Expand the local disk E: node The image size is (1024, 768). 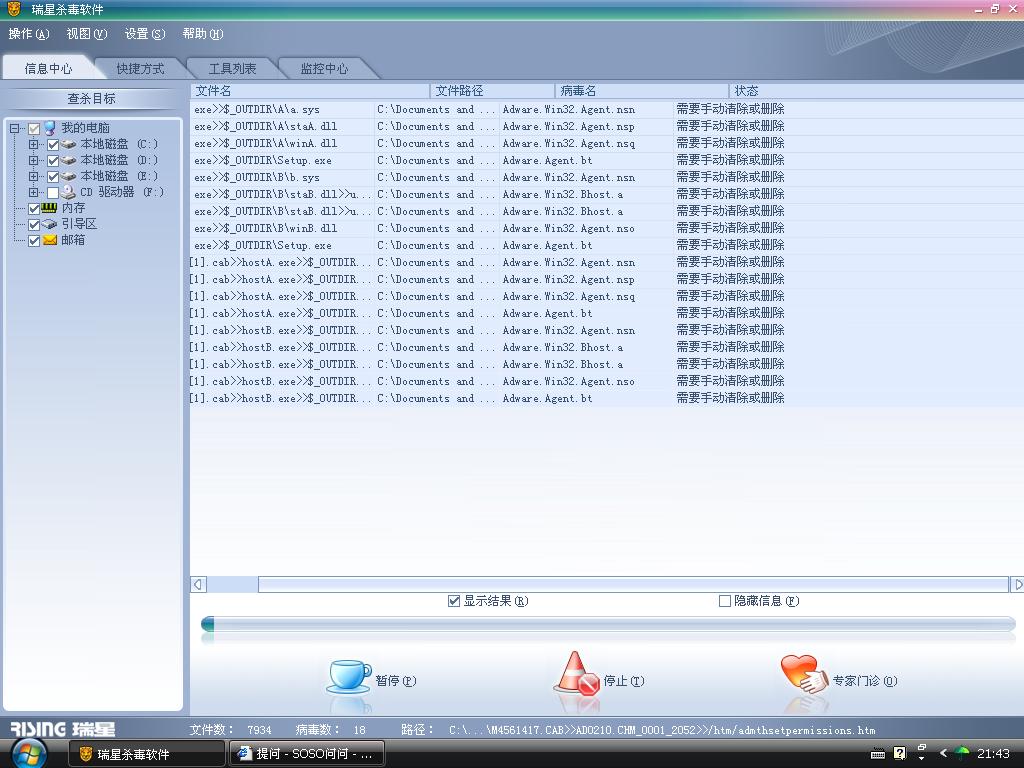tap(33, 176)
